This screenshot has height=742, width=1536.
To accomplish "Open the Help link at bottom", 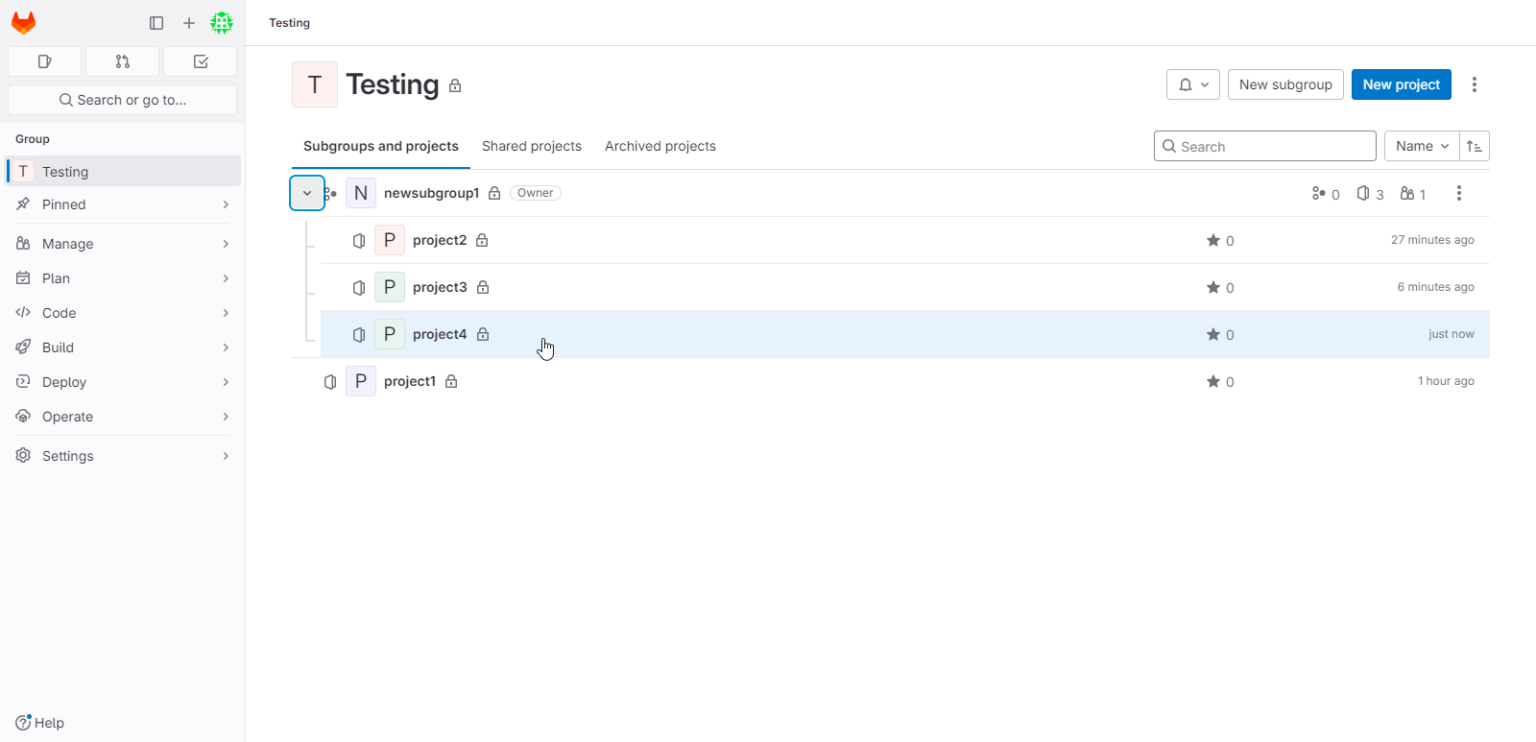I will pos(40,722).
